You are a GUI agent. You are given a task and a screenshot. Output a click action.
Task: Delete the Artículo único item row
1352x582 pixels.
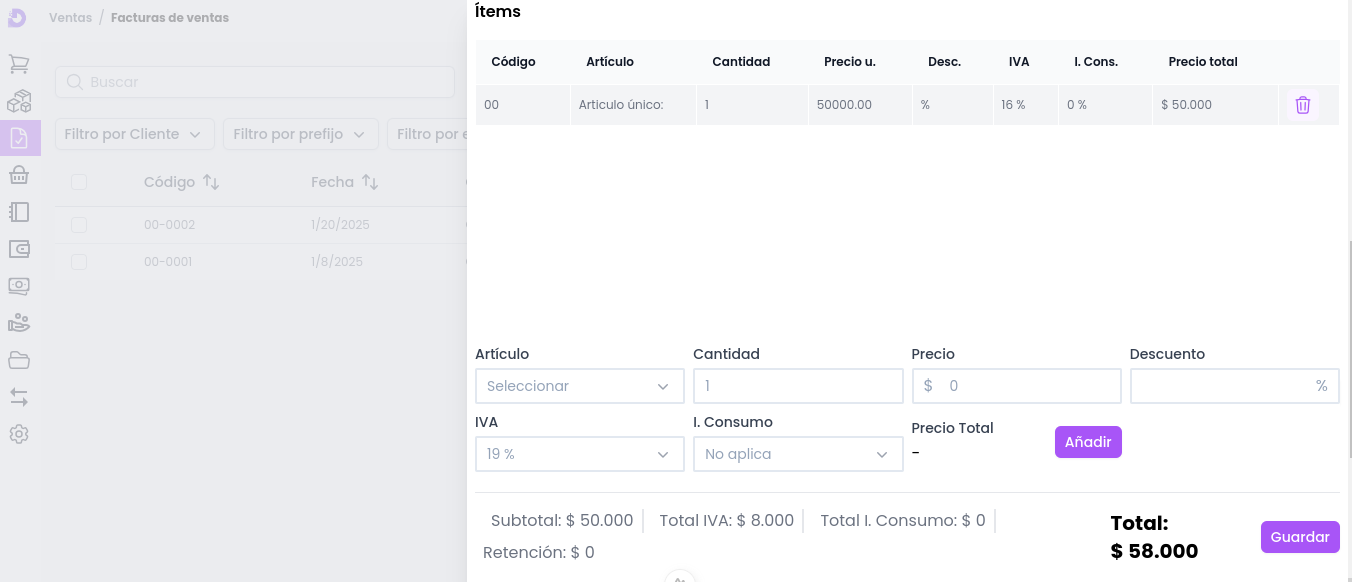click(x=1302, y=105)
